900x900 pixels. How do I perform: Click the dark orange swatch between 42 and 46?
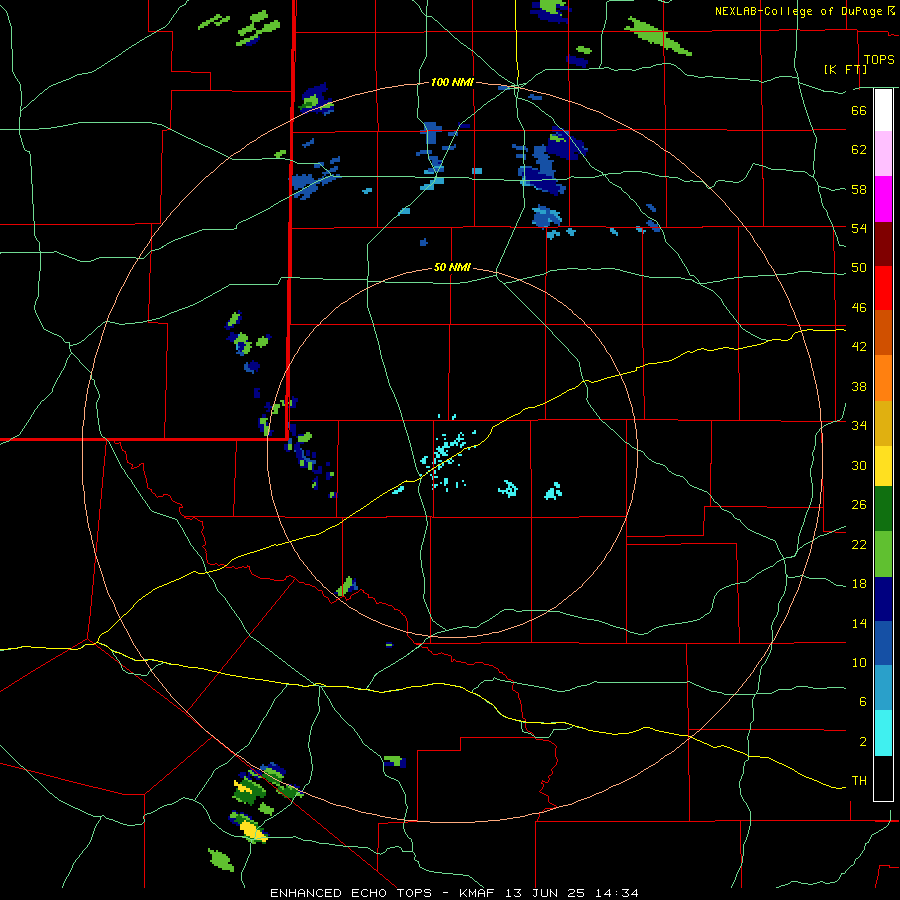[883, 332]
